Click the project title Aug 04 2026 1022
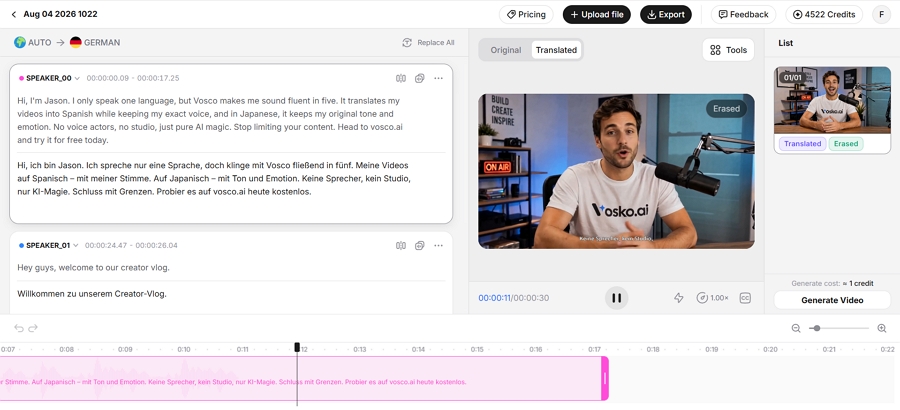The image size is (900, 410). tap(60, 14)
